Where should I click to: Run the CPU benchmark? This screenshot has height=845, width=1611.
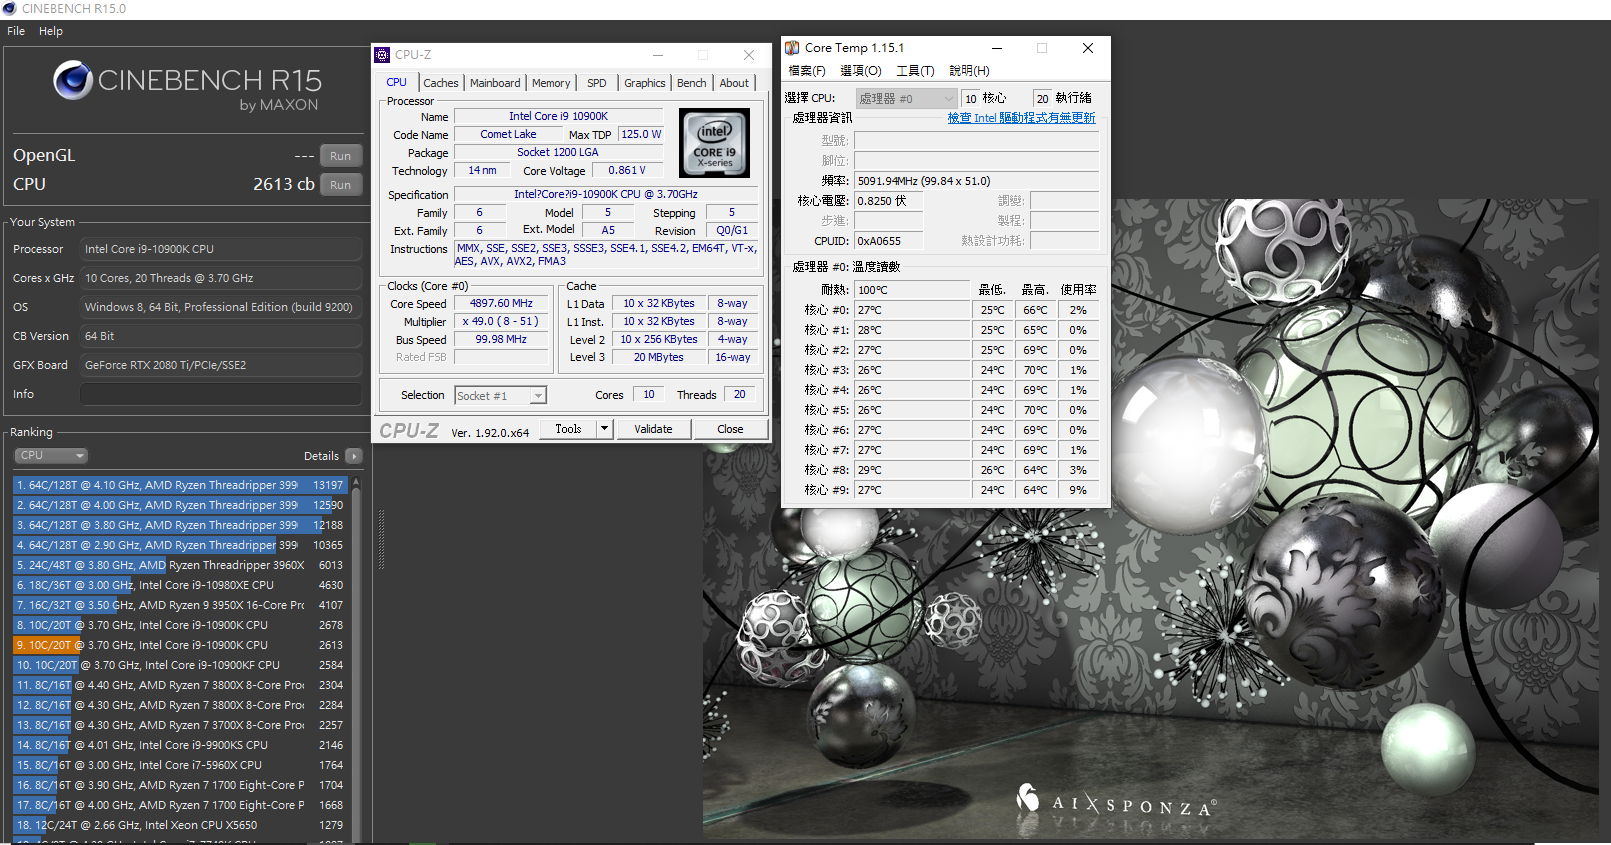(340, 185)
